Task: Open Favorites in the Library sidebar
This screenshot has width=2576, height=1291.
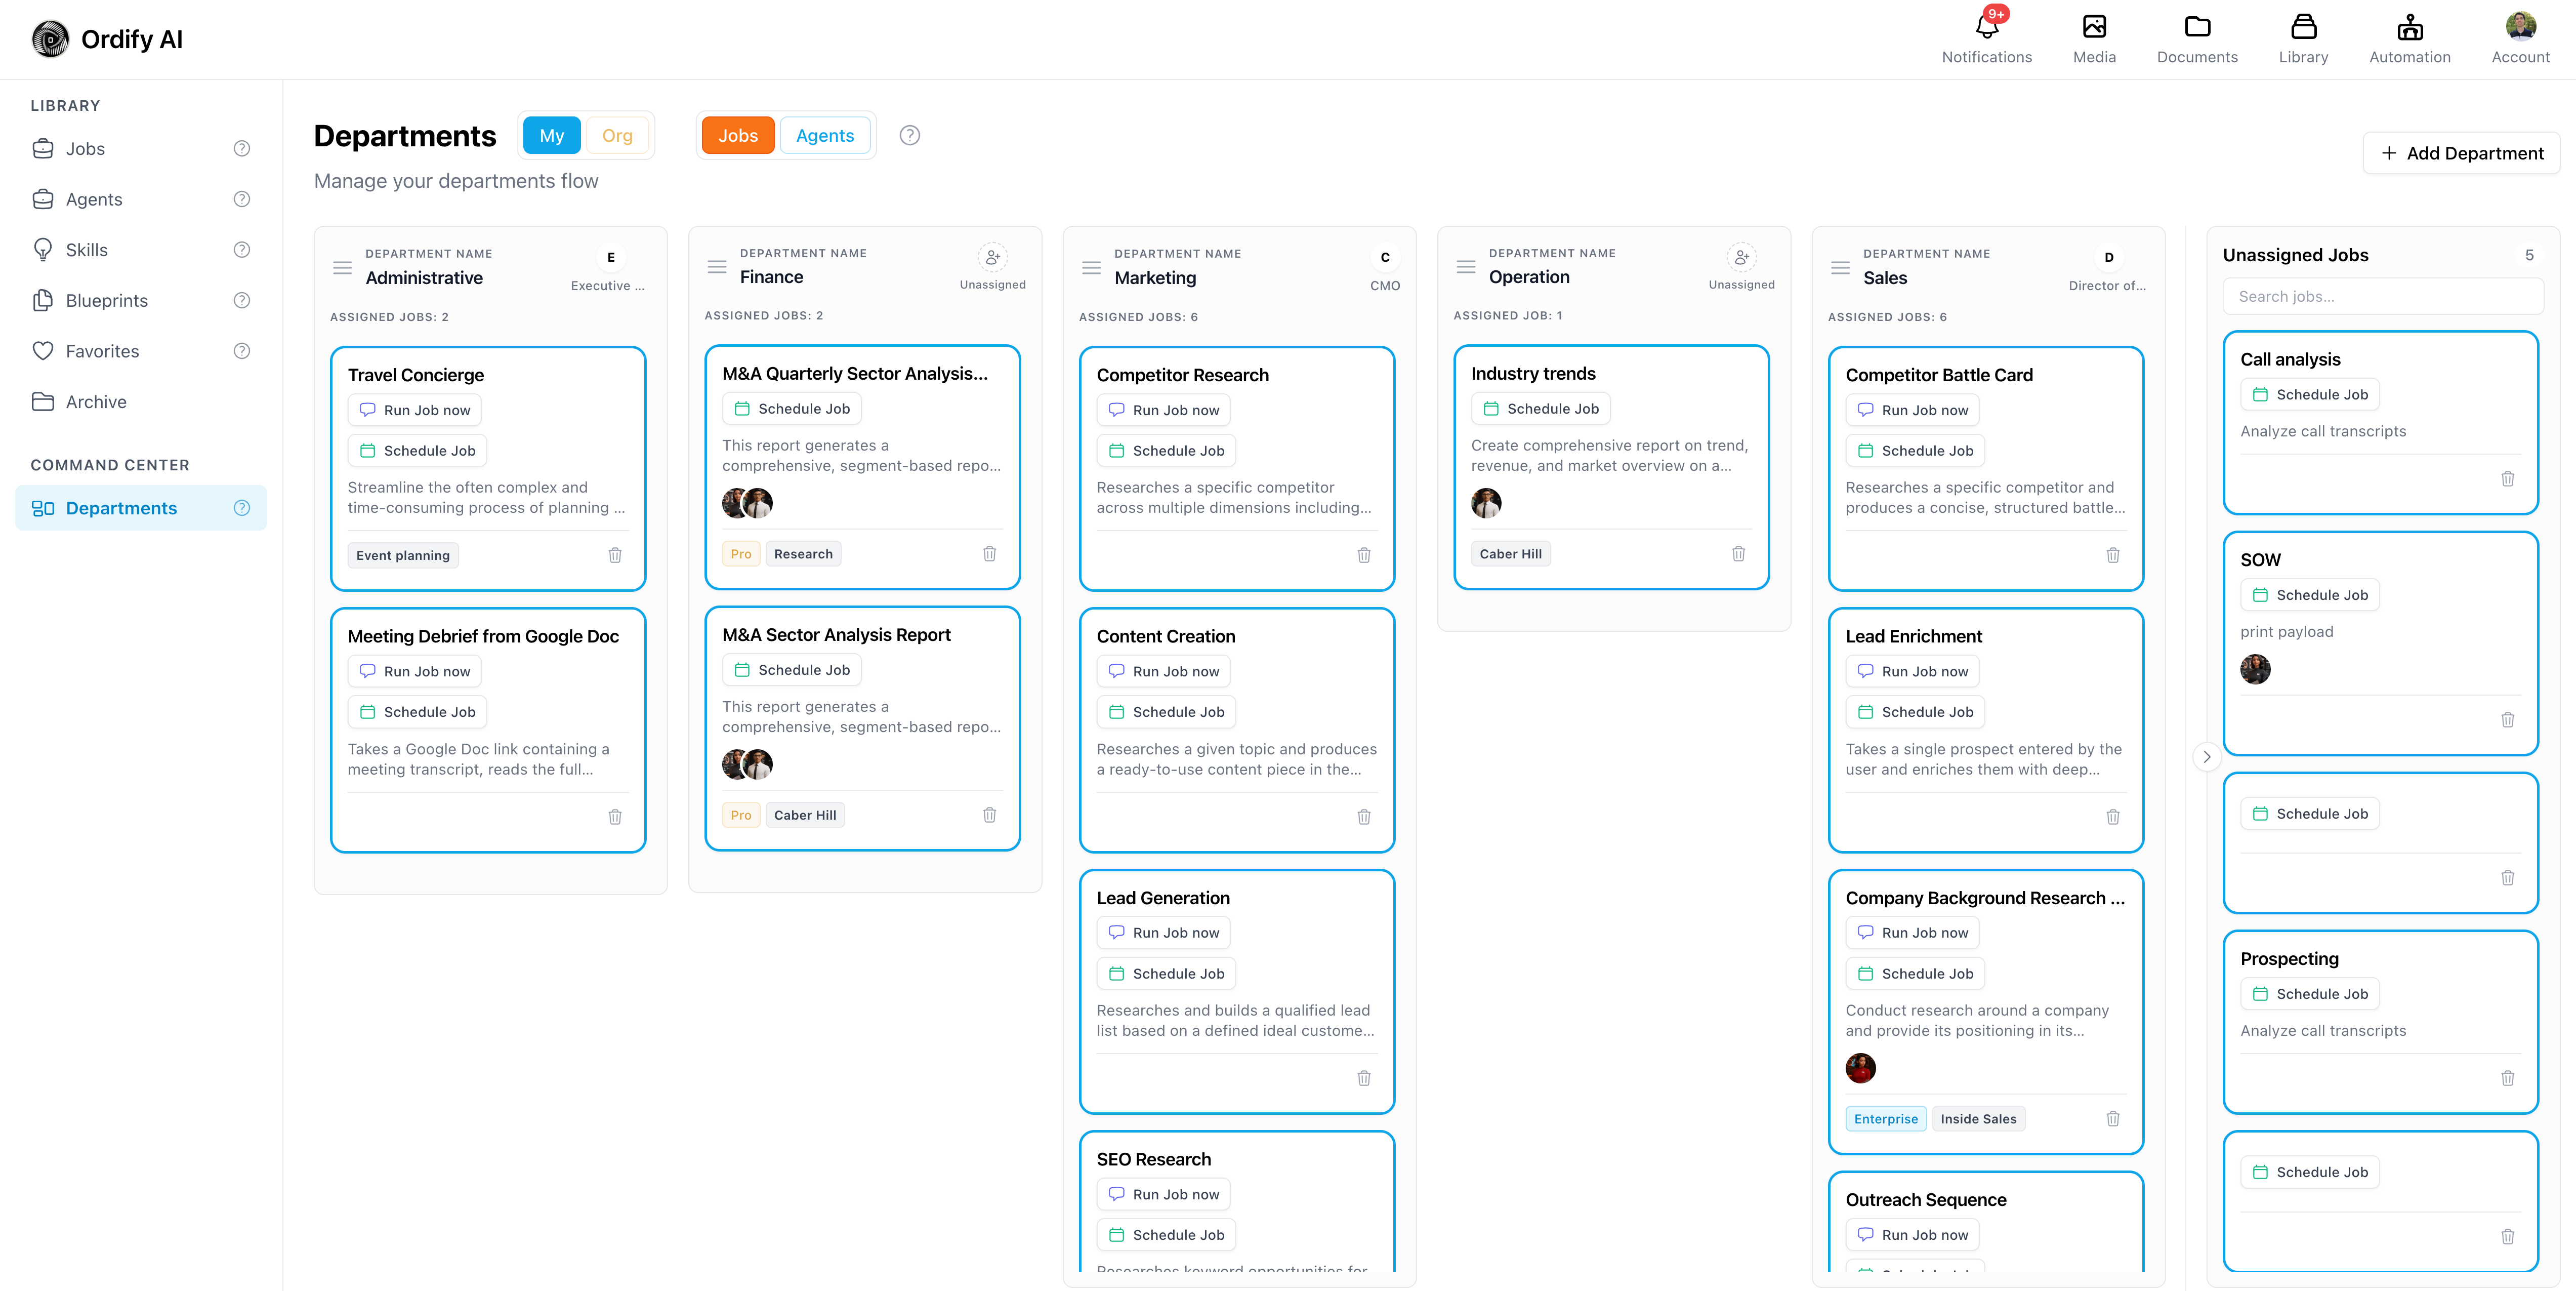Action: (141, 351)
